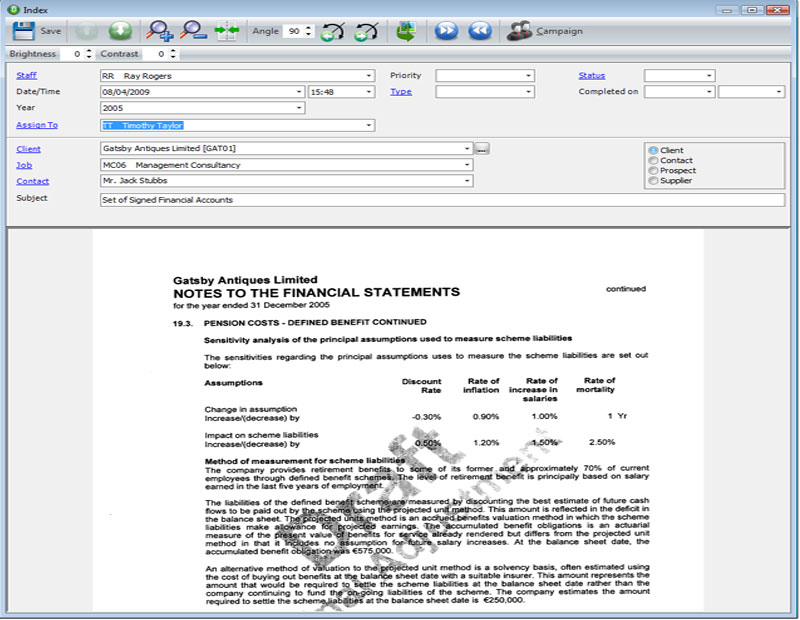Click the green arrow picture icon in the toolbar
Image resolution: width=800 pixels, height=620 pixels.
407,31
